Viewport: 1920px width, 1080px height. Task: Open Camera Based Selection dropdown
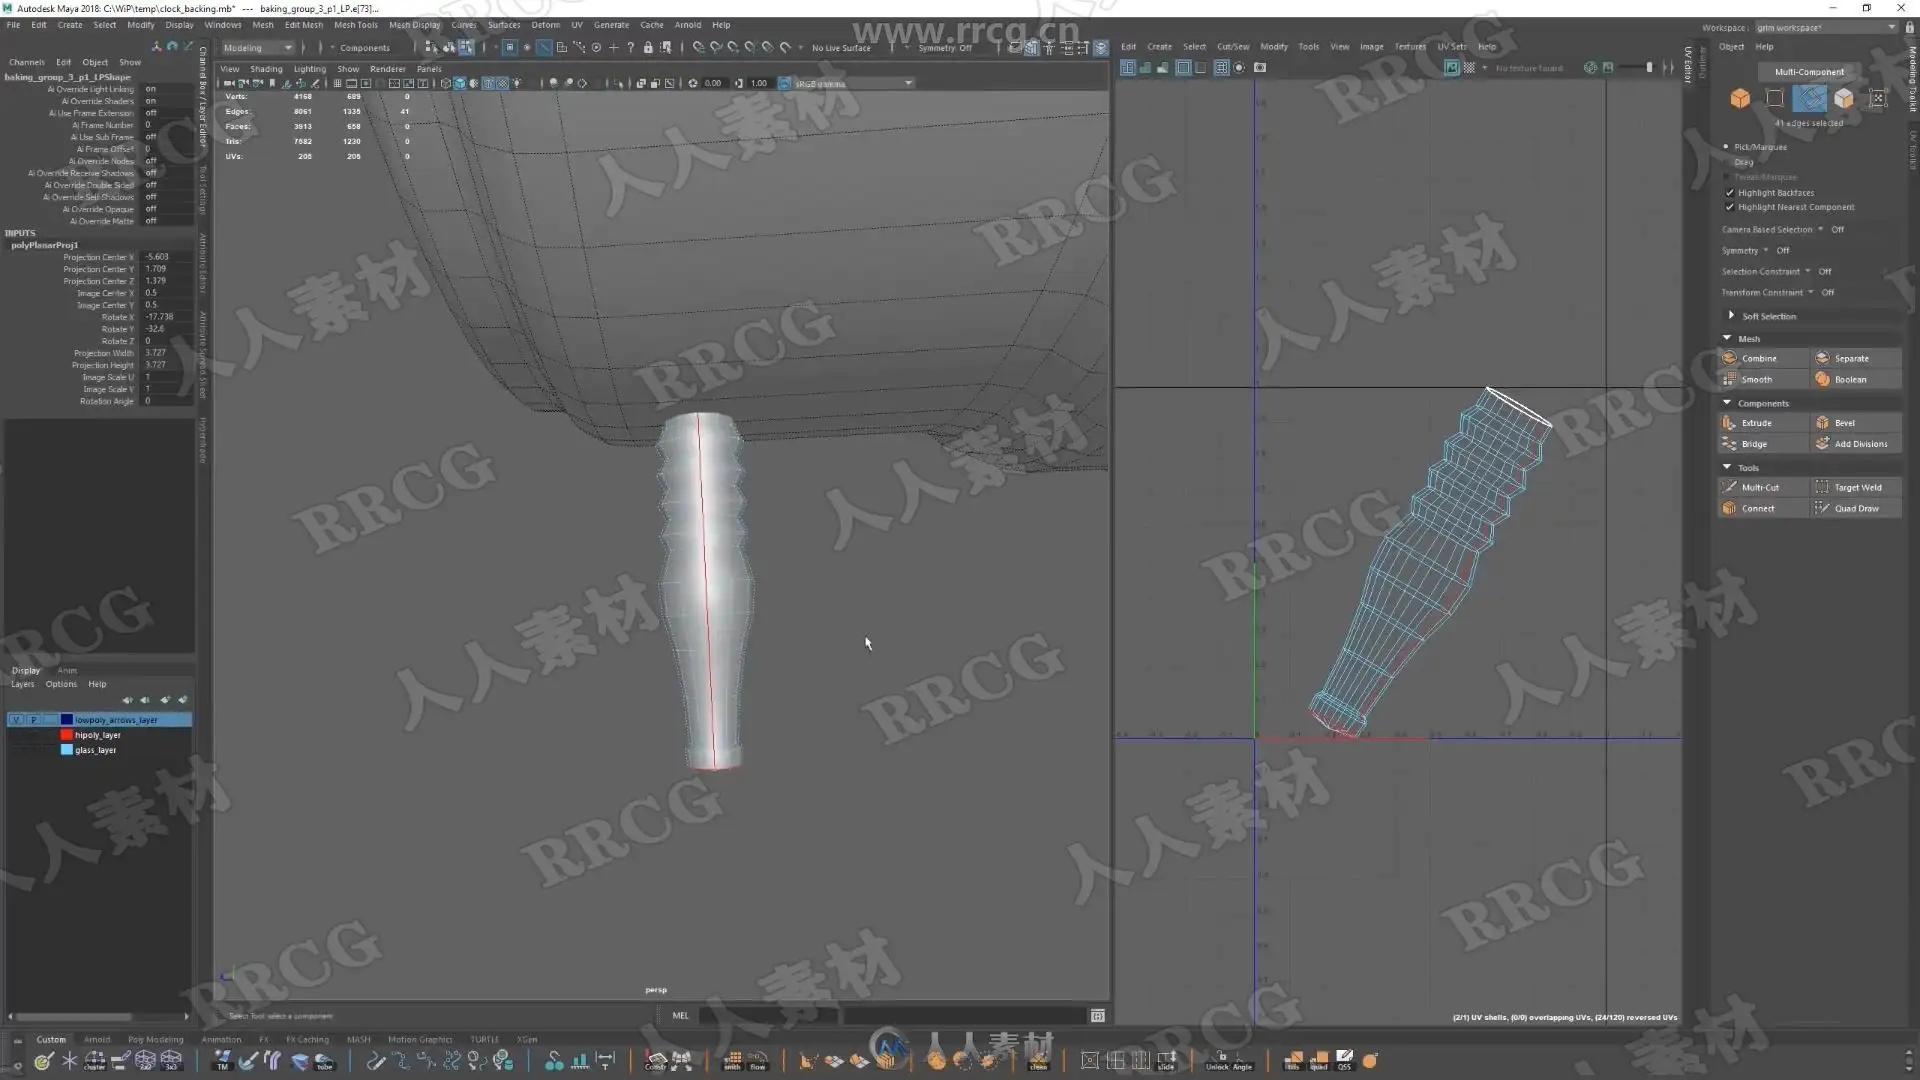[1821, 230]
